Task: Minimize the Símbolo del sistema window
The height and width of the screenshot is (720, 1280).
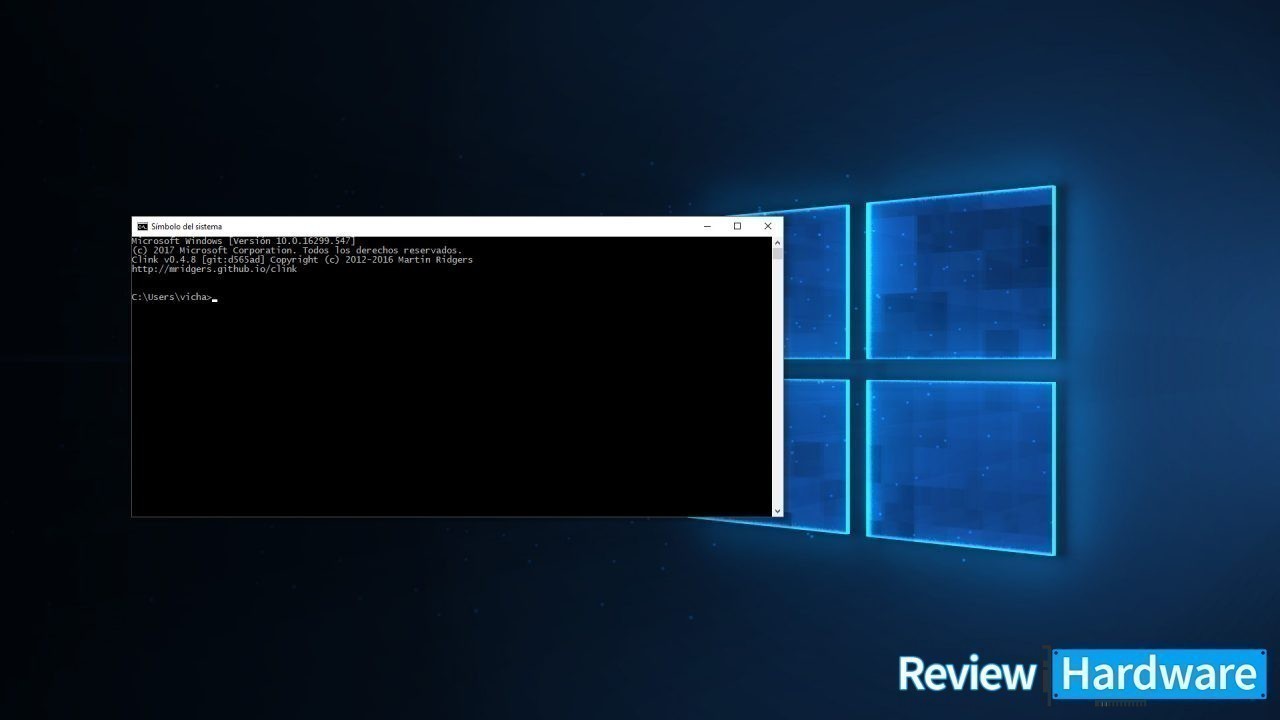Action: pyautogui.click(x=706, y=226)
